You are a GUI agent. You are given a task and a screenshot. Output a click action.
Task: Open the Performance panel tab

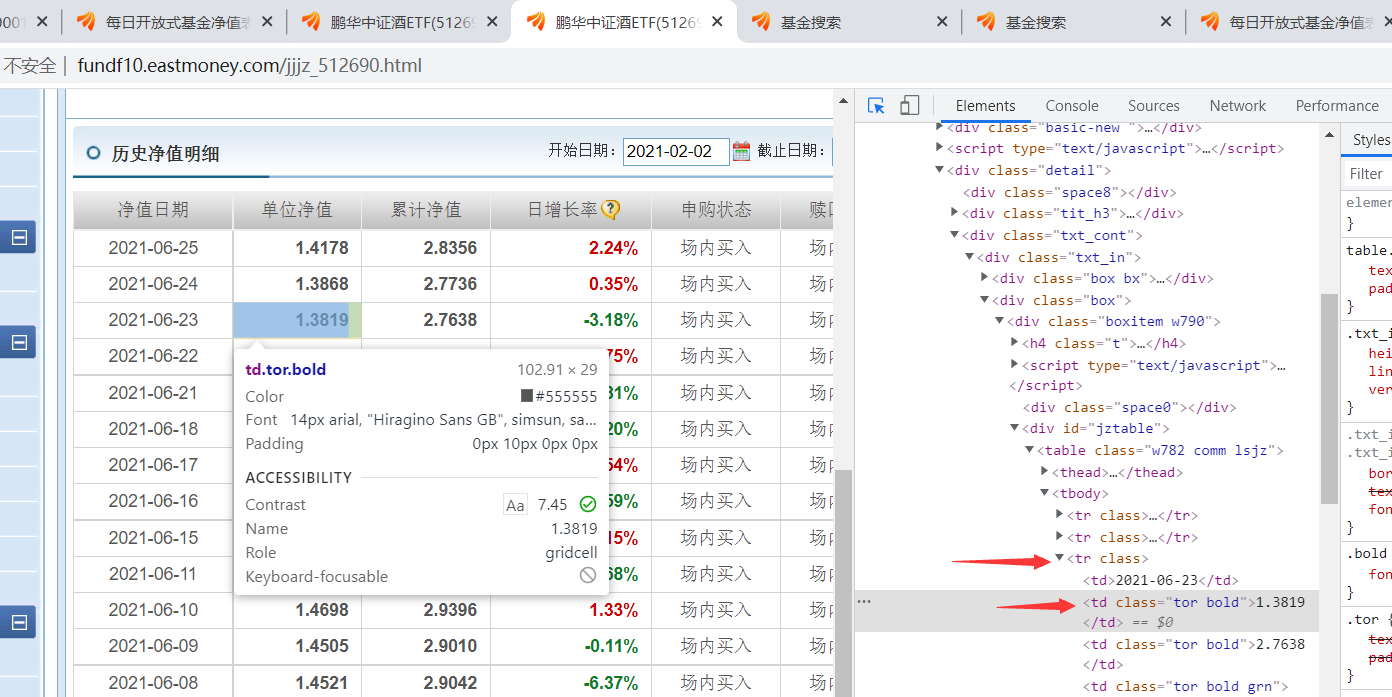click(x=1337, y=106)
